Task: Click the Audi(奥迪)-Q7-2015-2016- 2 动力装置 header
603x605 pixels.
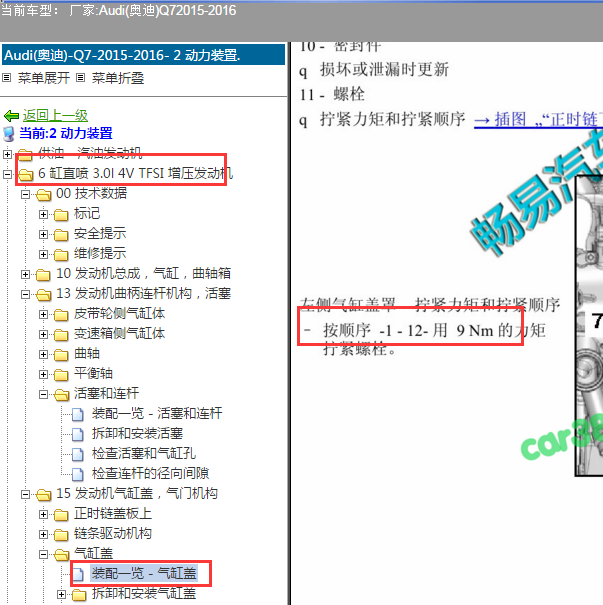Action: pos(144,55)
